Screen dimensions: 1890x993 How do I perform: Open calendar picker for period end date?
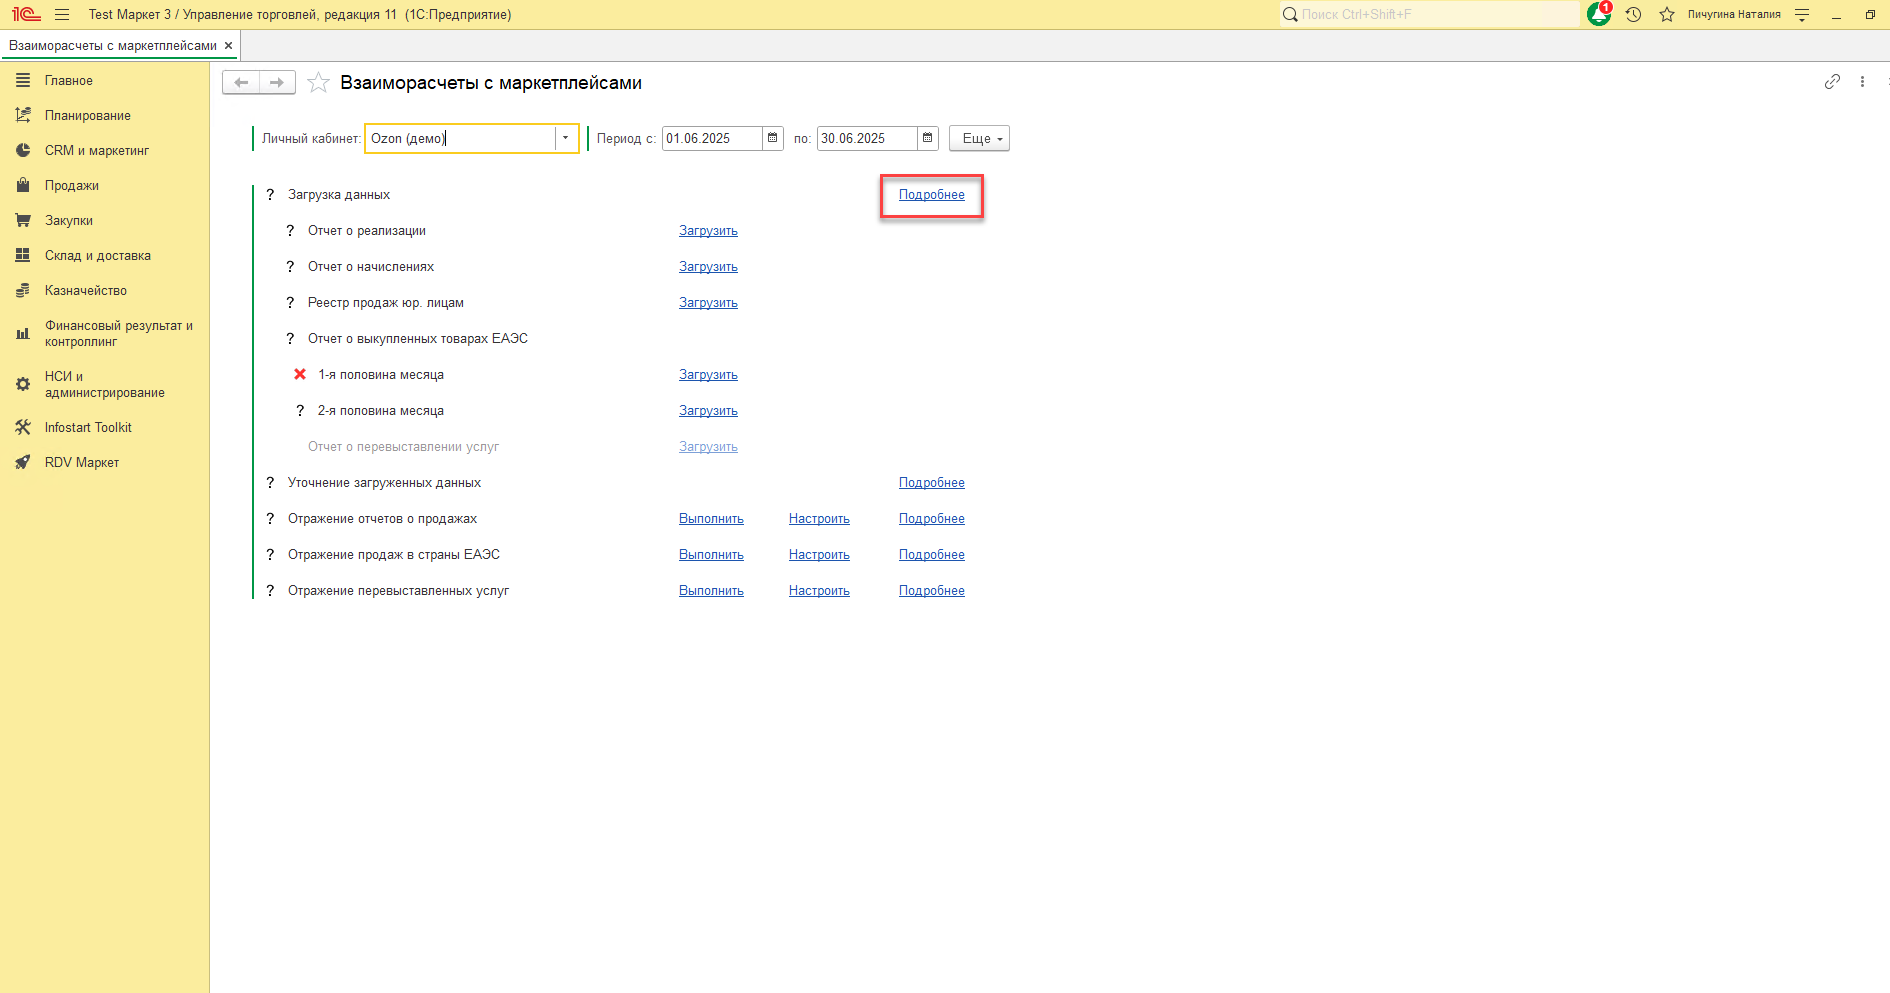tap(927, 138)
